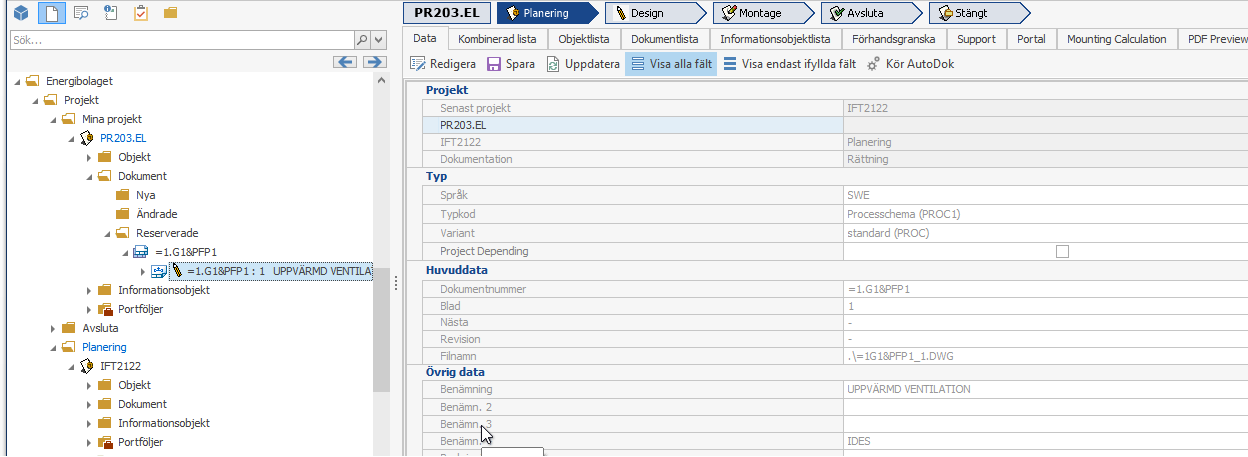Collapse the PR203.EL project node
Screen dimensions: 1248x457
click(x=71, y=138)
